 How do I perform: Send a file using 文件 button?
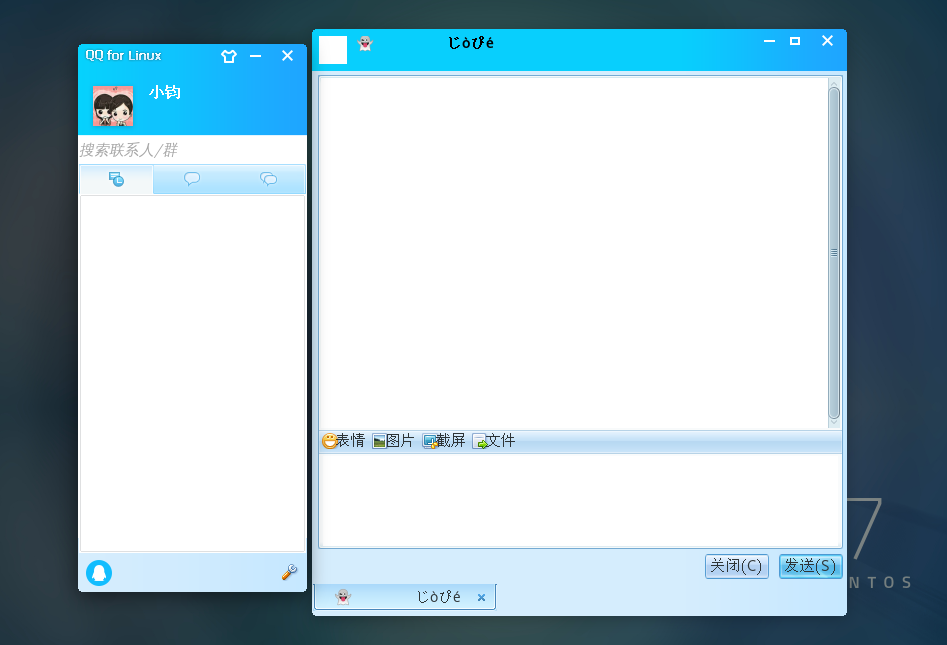[494, 441]
